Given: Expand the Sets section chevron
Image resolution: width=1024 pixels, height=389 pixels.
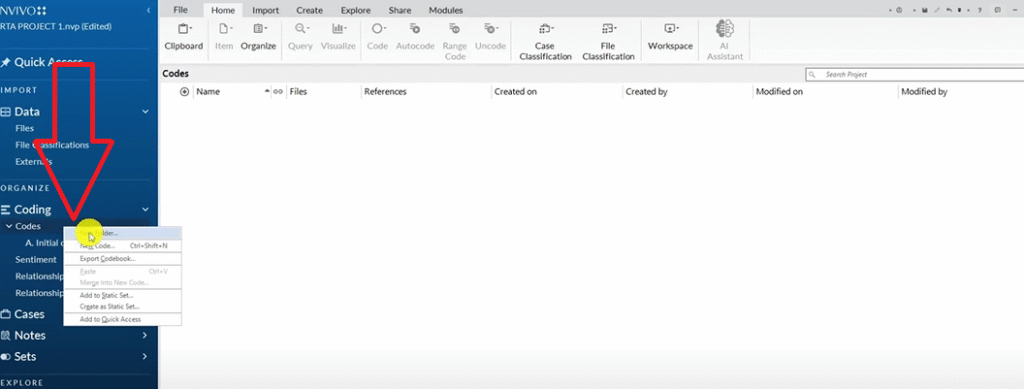Looking at the screenshot, I should point(145,357).
